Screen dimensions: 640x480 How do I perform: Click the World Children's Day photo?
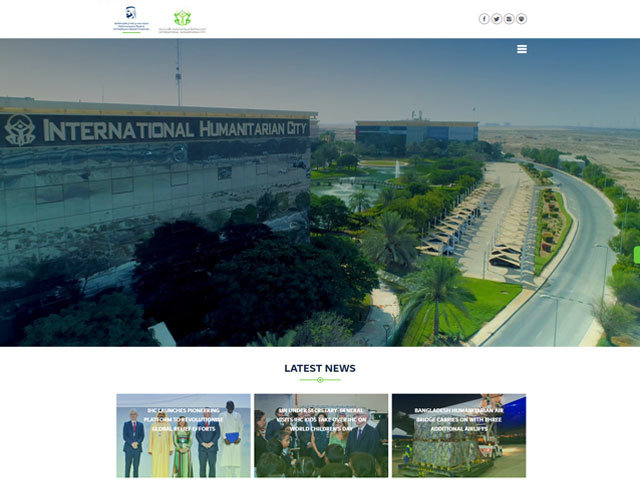point(320,452)
